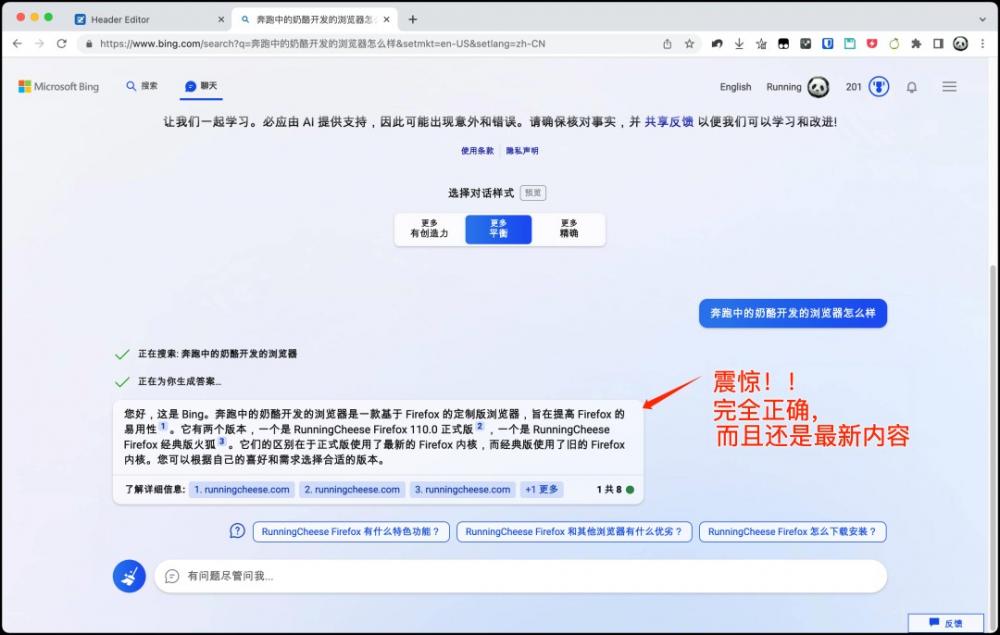Ask RunningCheese Firefox 有什么特色功能？
The image size is (1000, 635).
(351, 532)
